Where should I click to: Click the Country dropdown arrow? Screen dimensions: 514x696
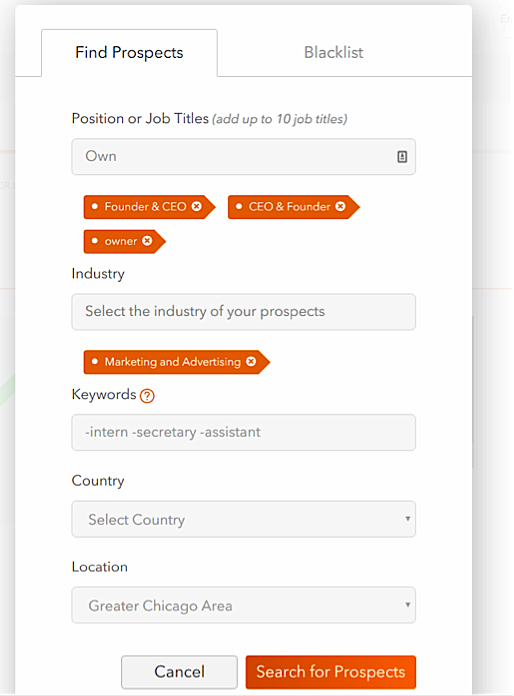point(407,518)
